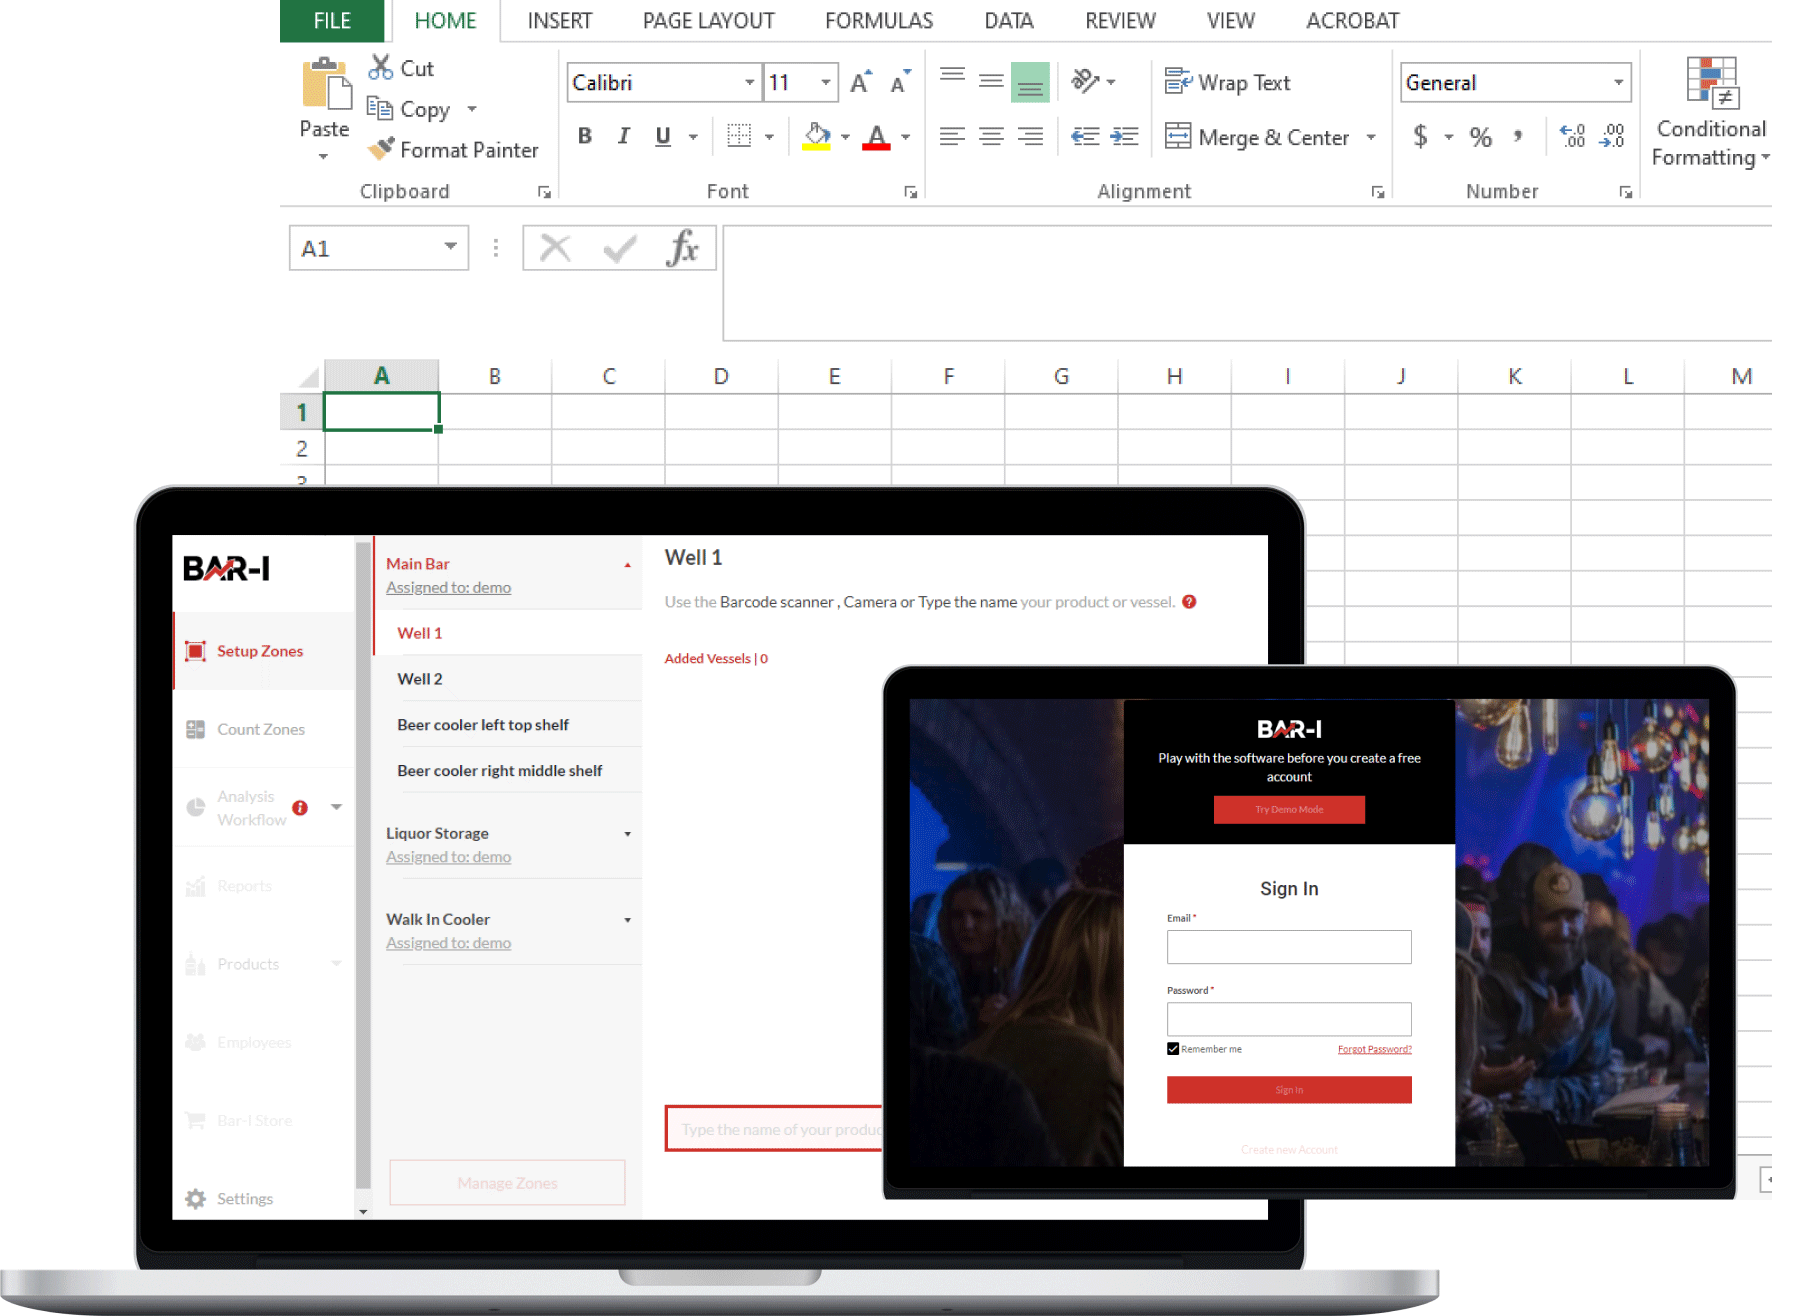Select the Format Painter brush icon

[x=381, y=149]
